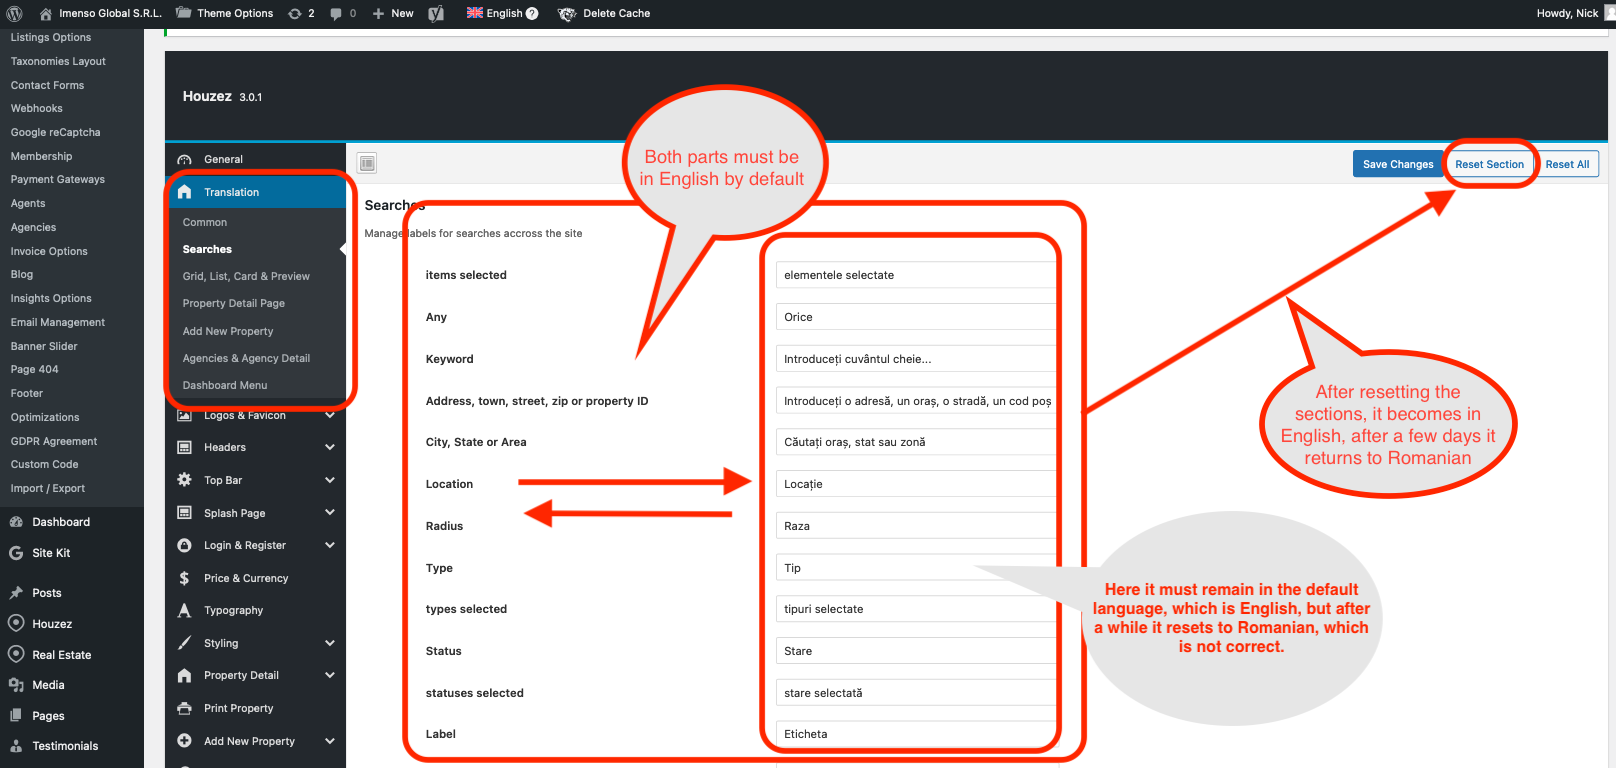Screen dimensions: 1616x768
Task: Click the Imenso Global home icon
Action: click(46, 14)
